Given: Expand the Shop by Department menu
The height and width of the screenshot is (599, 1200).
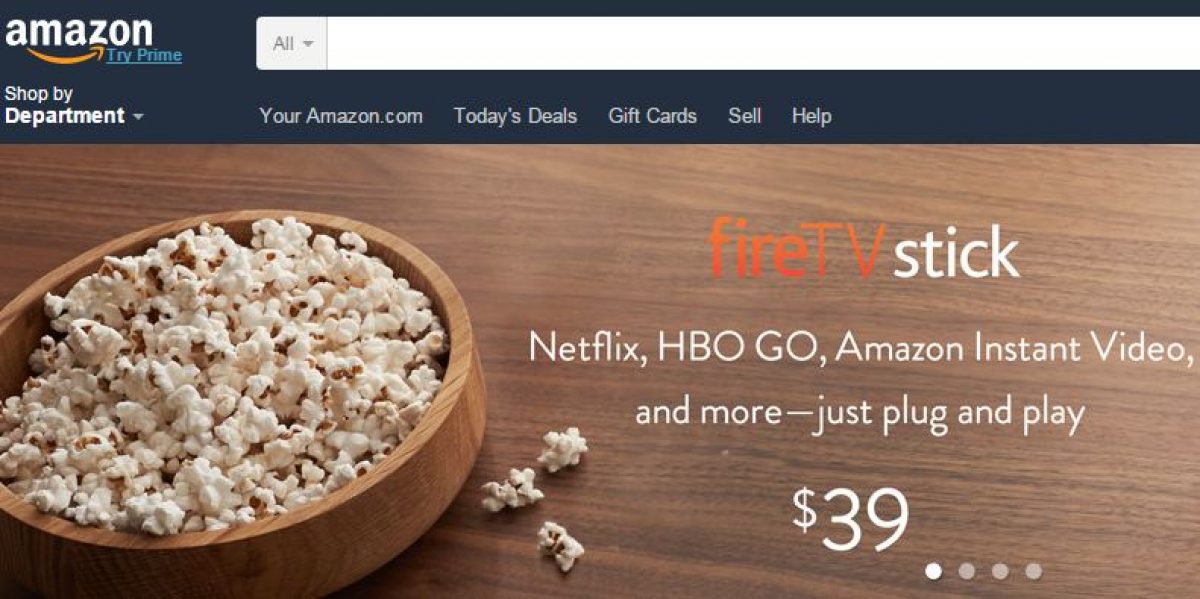Looking at the screenshot, I should coord(74,105).
